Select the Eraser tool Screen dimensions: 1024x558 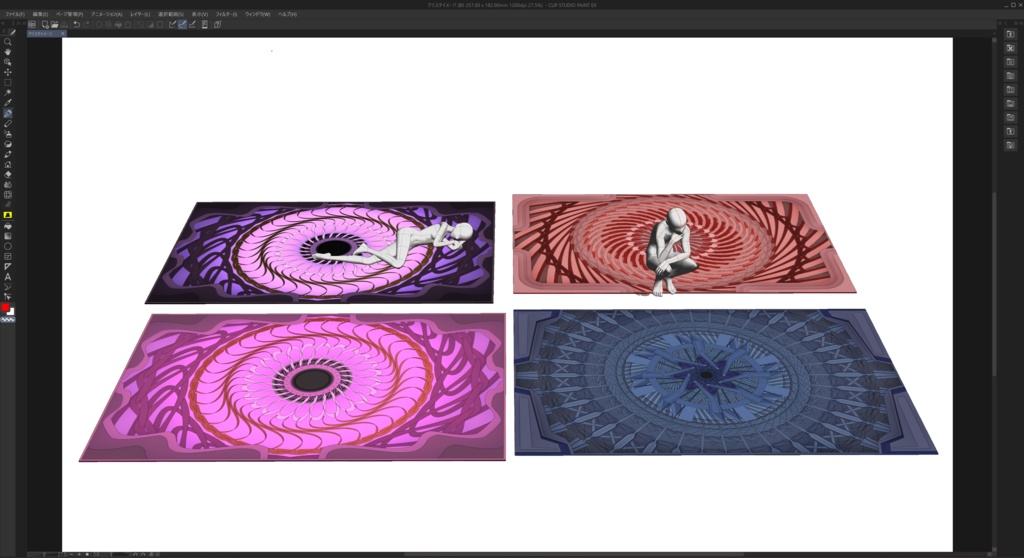point(8,174)
